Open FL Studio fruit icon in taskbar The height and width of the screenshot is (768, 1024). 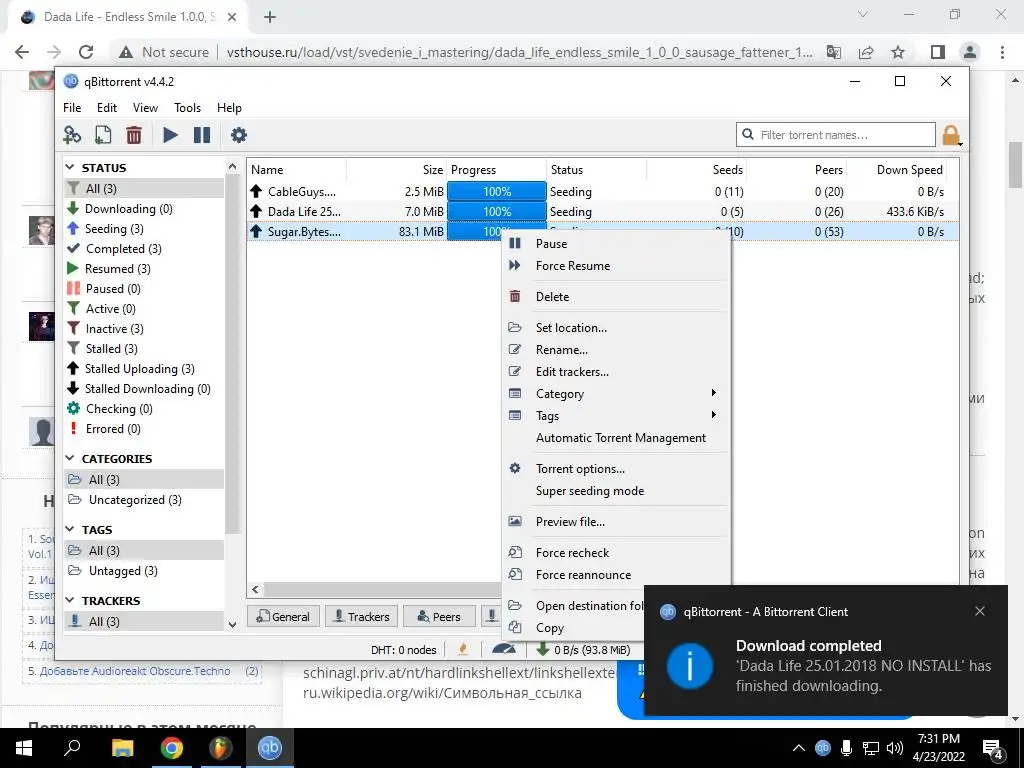coord(220,748)
